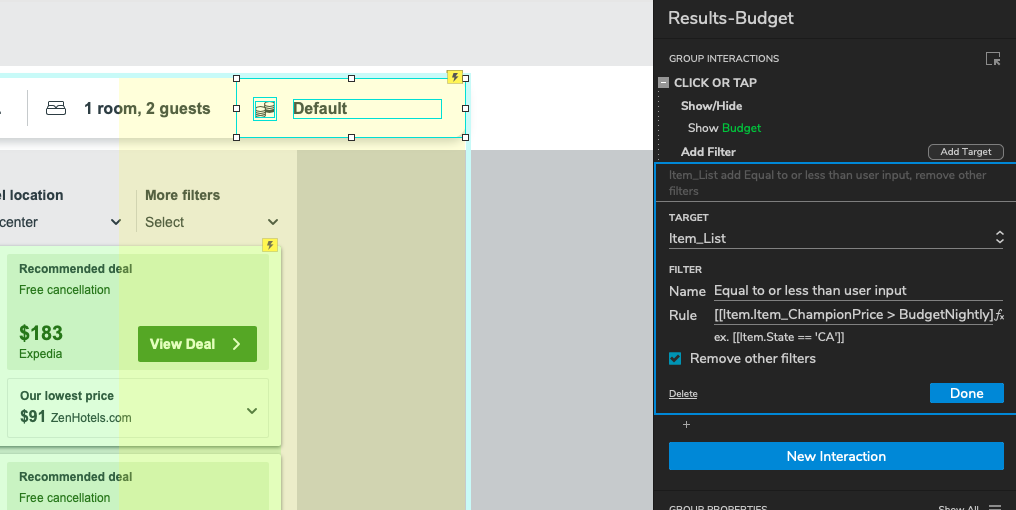Click the lightning badge on deal card

tap(269, 245)
